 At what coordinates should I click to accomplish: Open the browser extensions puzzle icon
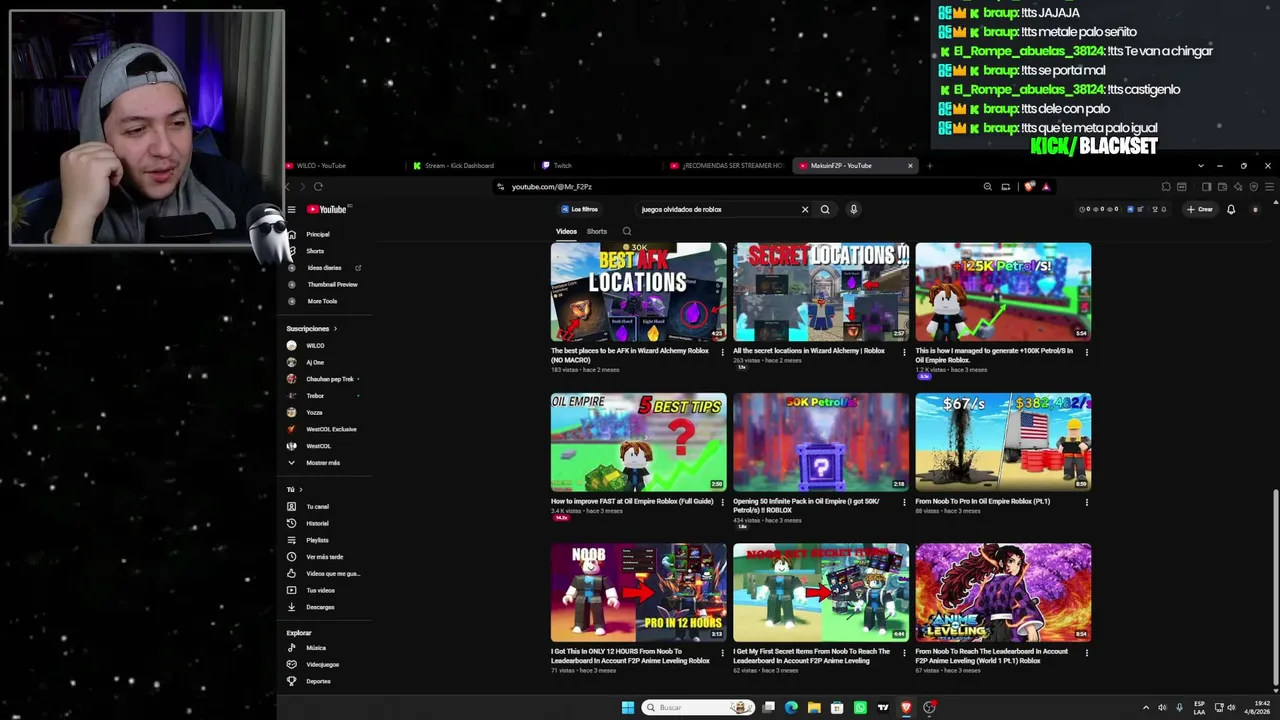(1166, 187)
